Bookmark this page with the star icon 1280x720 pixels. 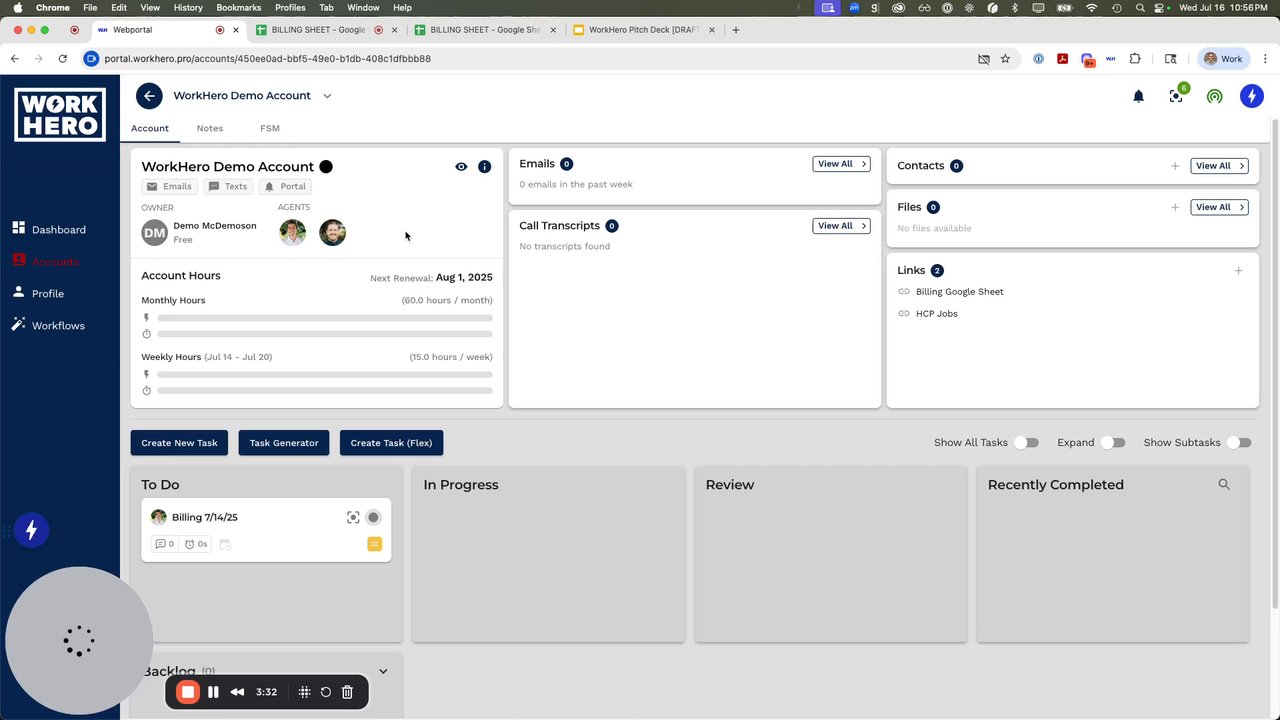point(1006,59)
